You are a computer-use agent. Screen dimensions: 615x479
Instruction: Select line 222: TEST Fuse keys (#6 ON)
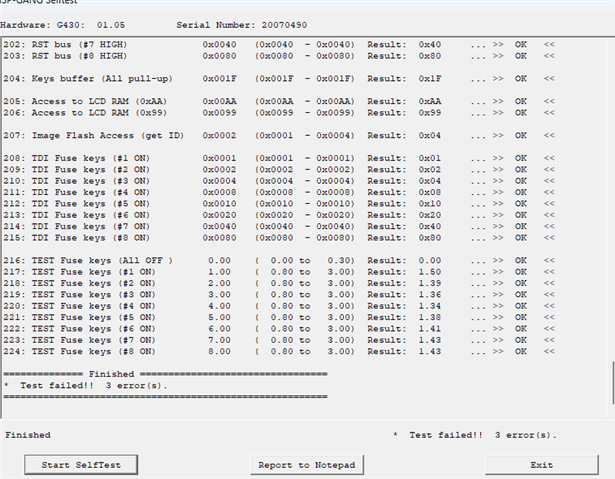pos(279,329)
